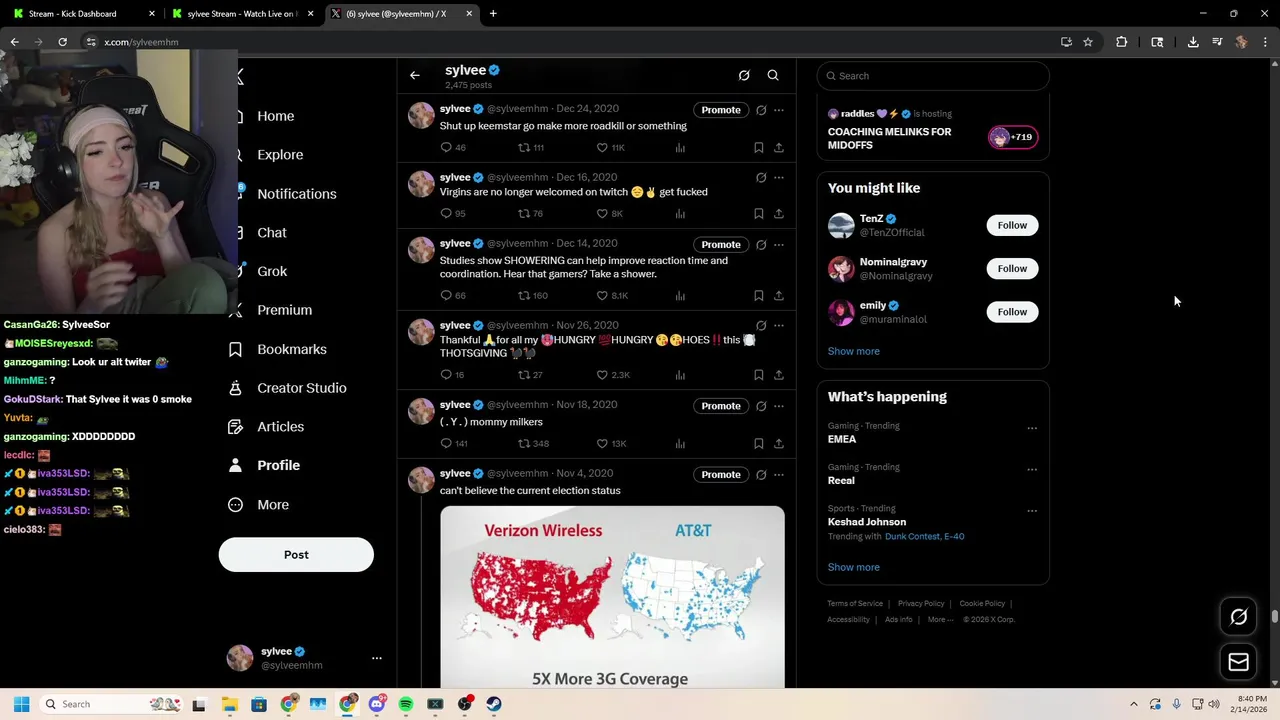Repost the THOTSGIVING post
1280x720 pixels.
click(x=523, y=375)
